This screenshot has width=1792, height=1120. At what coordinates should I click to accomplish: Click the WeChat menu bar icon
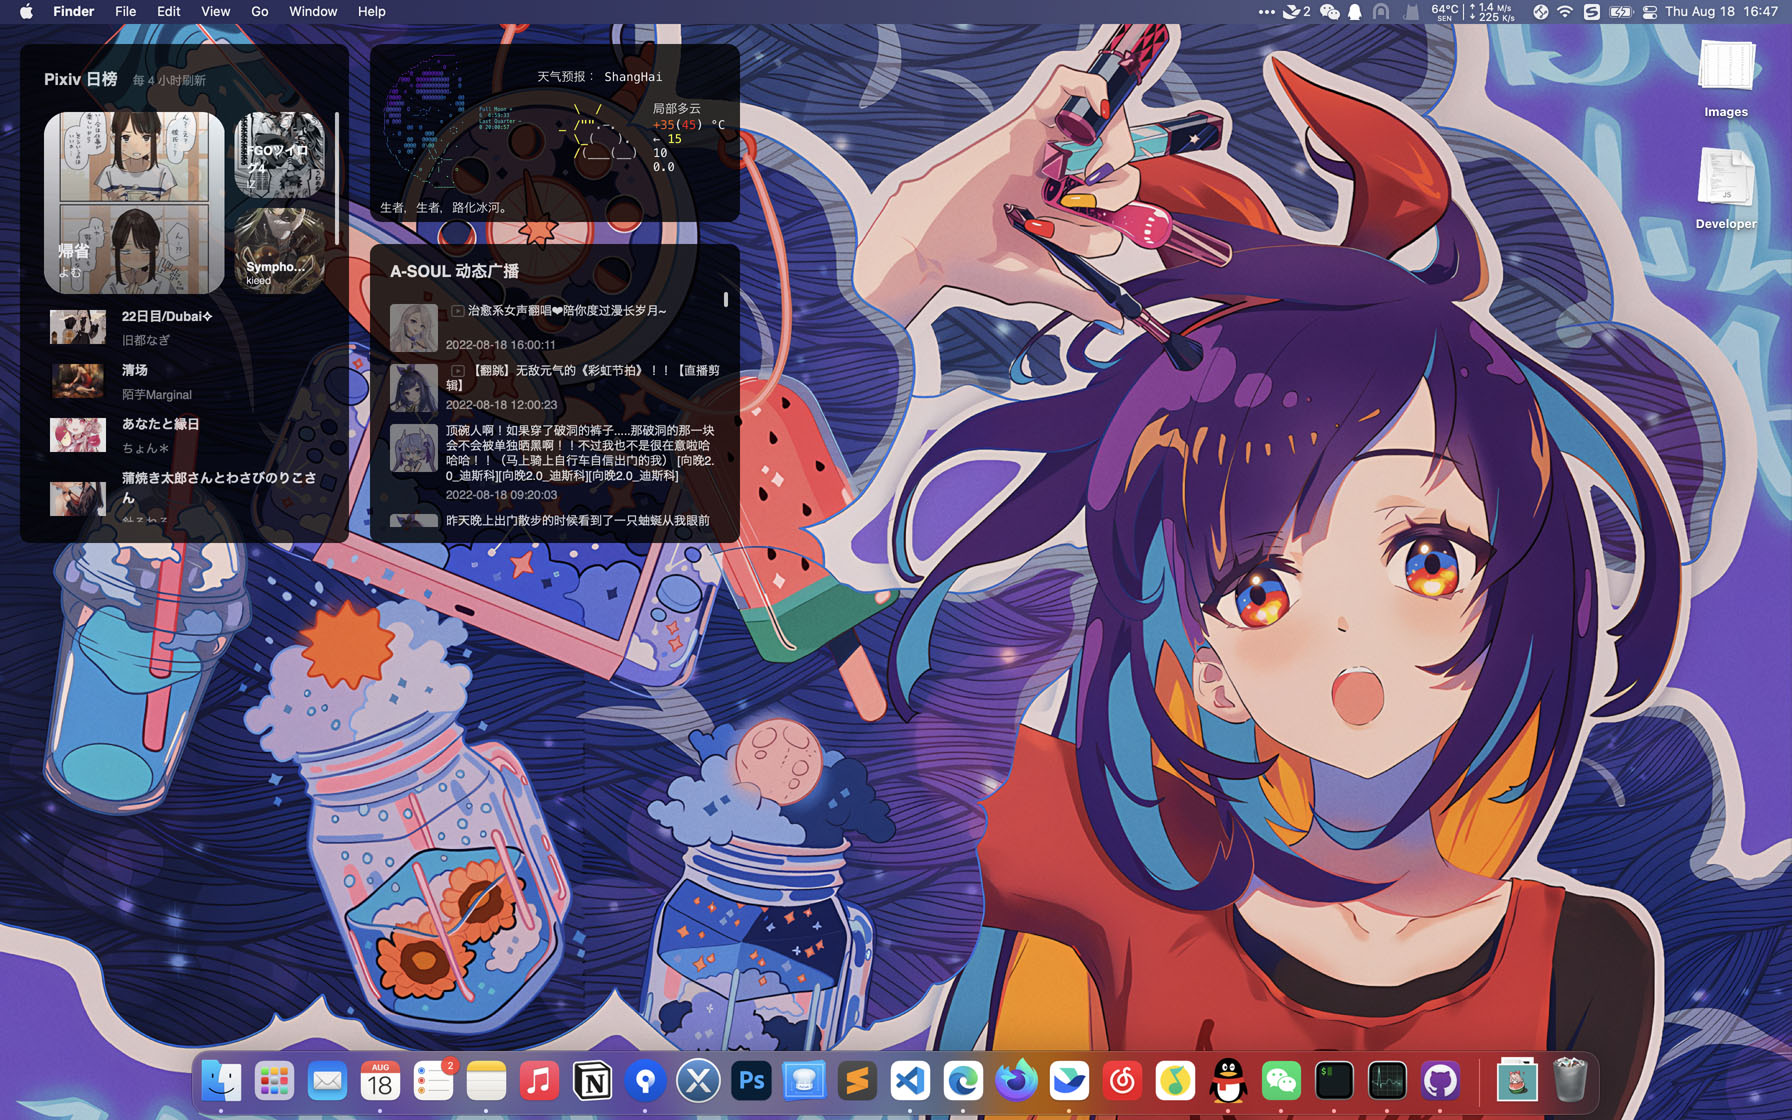[1329, 12]
